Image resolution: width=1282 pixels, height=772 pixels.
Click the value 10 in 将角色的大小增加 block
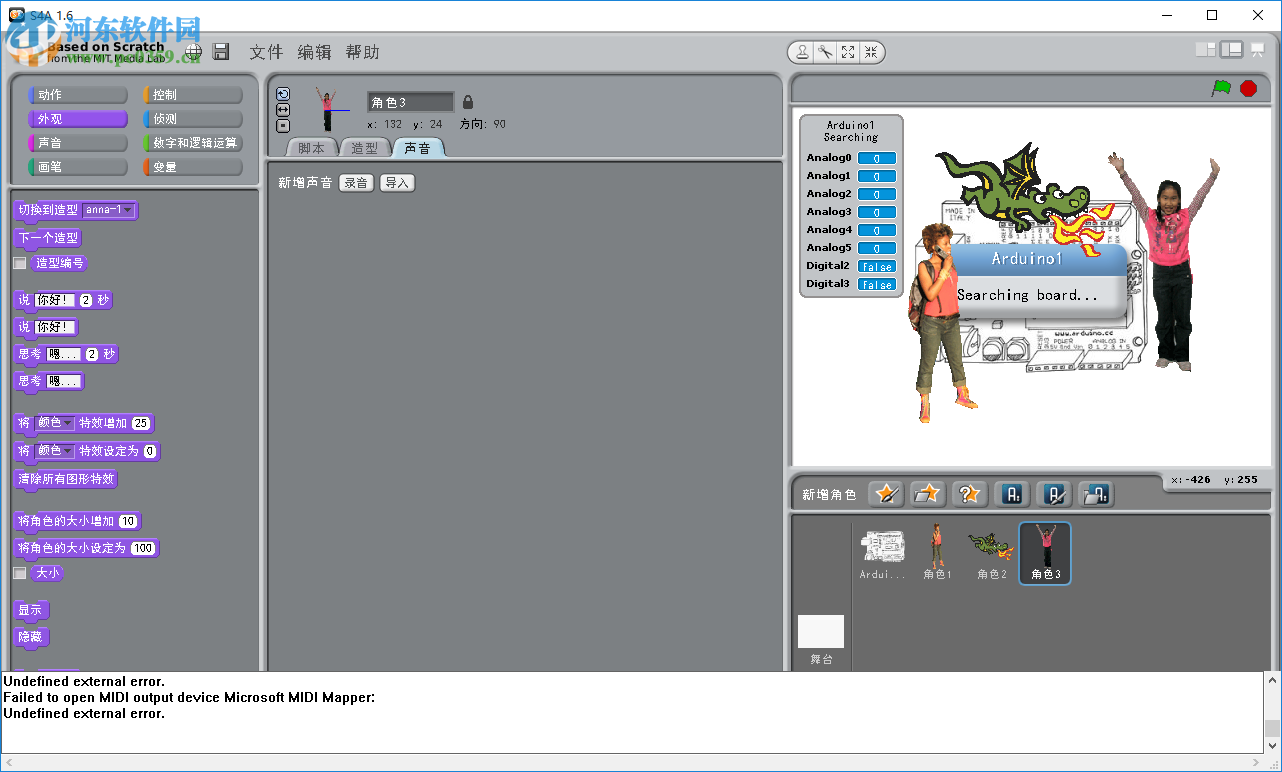[128, 521]
